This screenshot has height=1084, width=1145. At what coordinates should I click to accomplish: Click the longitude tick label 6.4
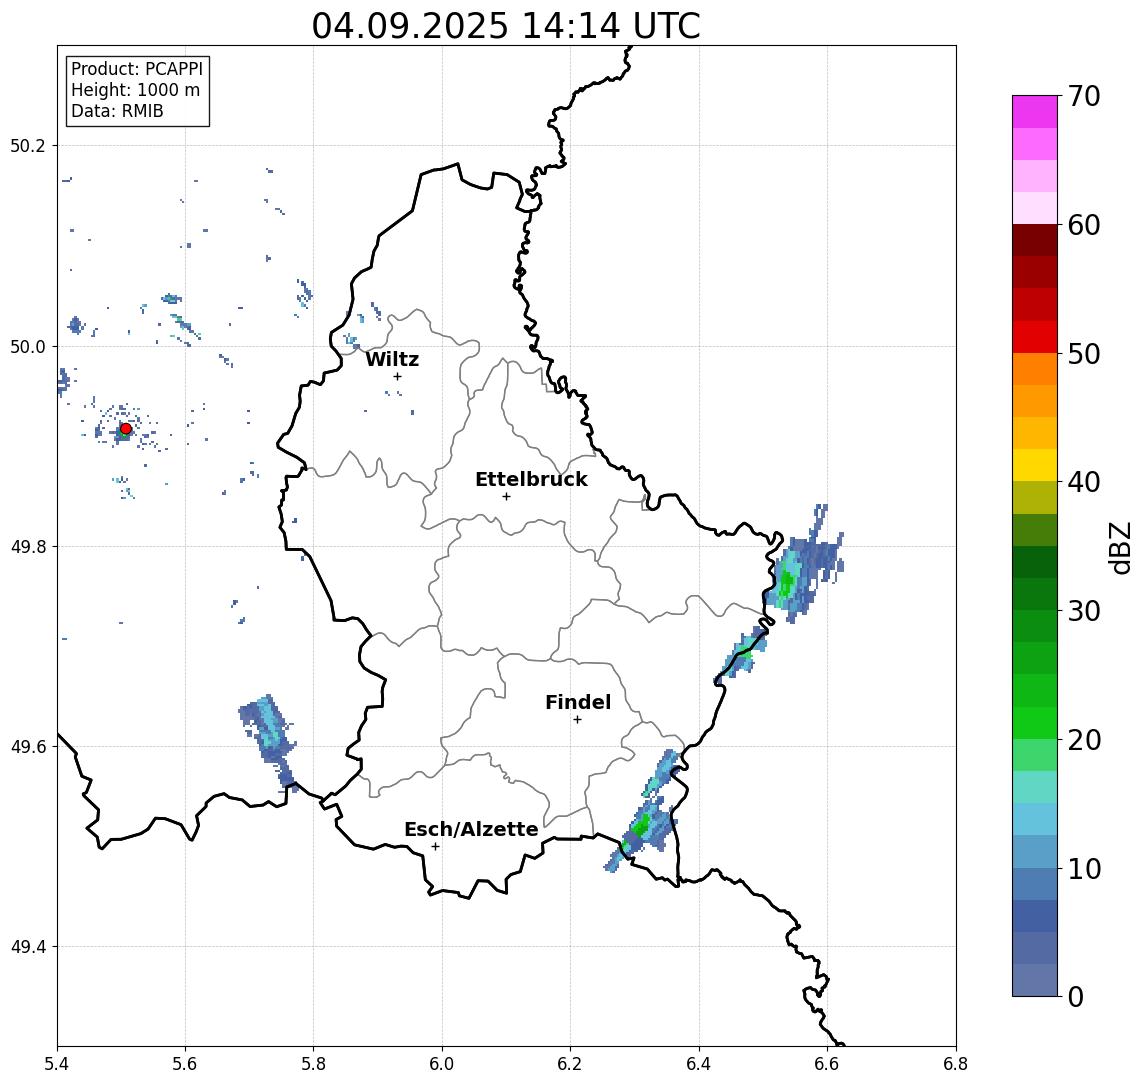point(699,1063)
